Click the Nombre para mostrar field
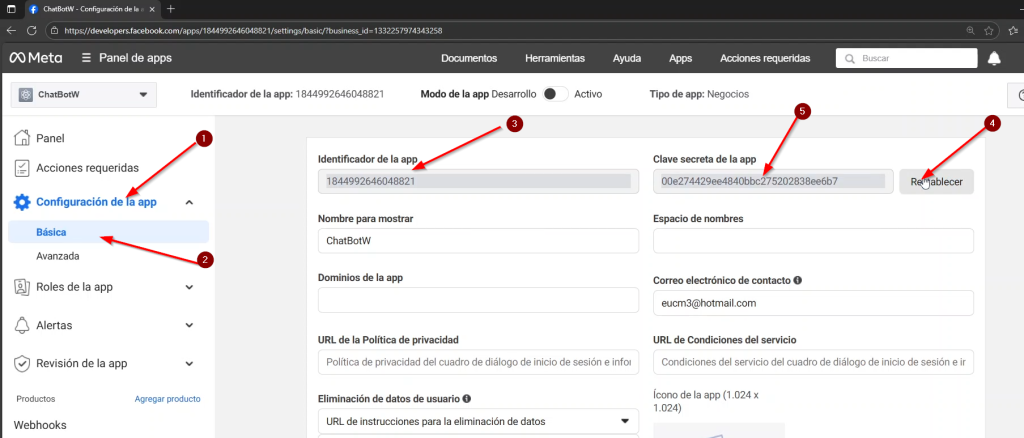The image size is (1024, 438). click(x=478, y=241)
